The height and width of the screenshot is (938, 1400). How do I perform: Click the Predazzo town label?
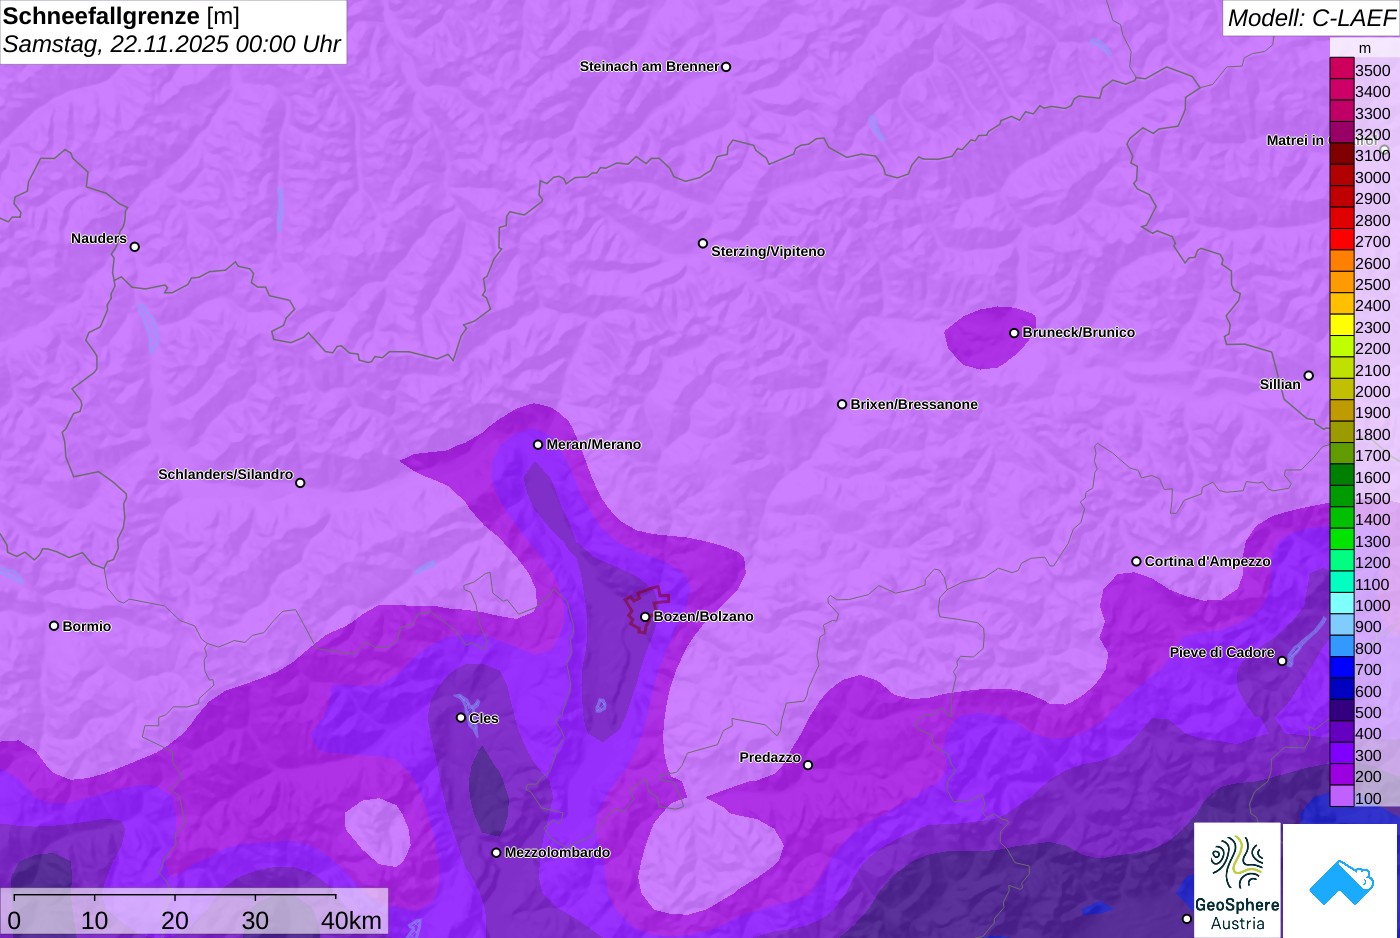[770, 758]
